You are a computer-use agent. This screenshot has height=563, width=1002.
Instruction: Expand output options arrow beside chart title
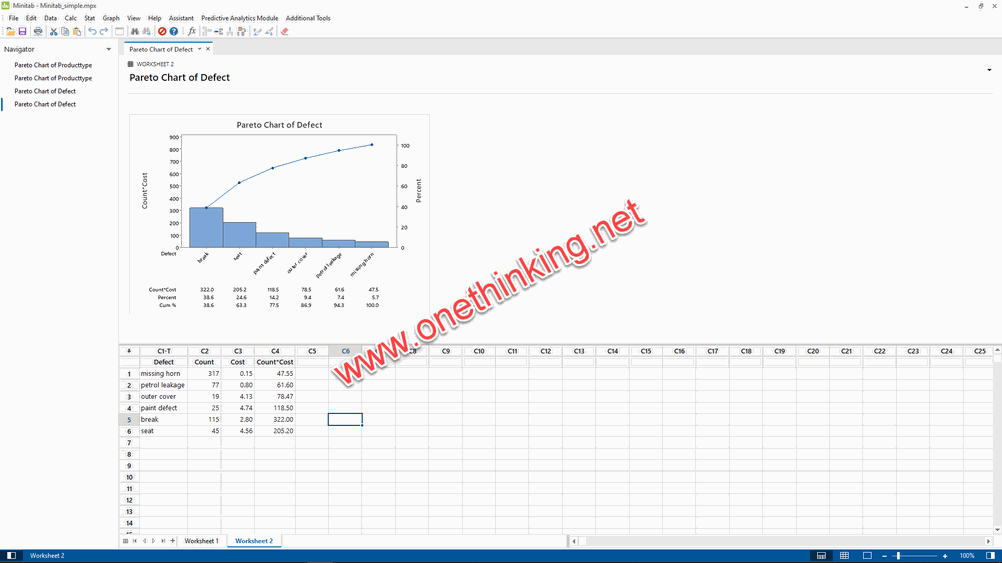989,70
